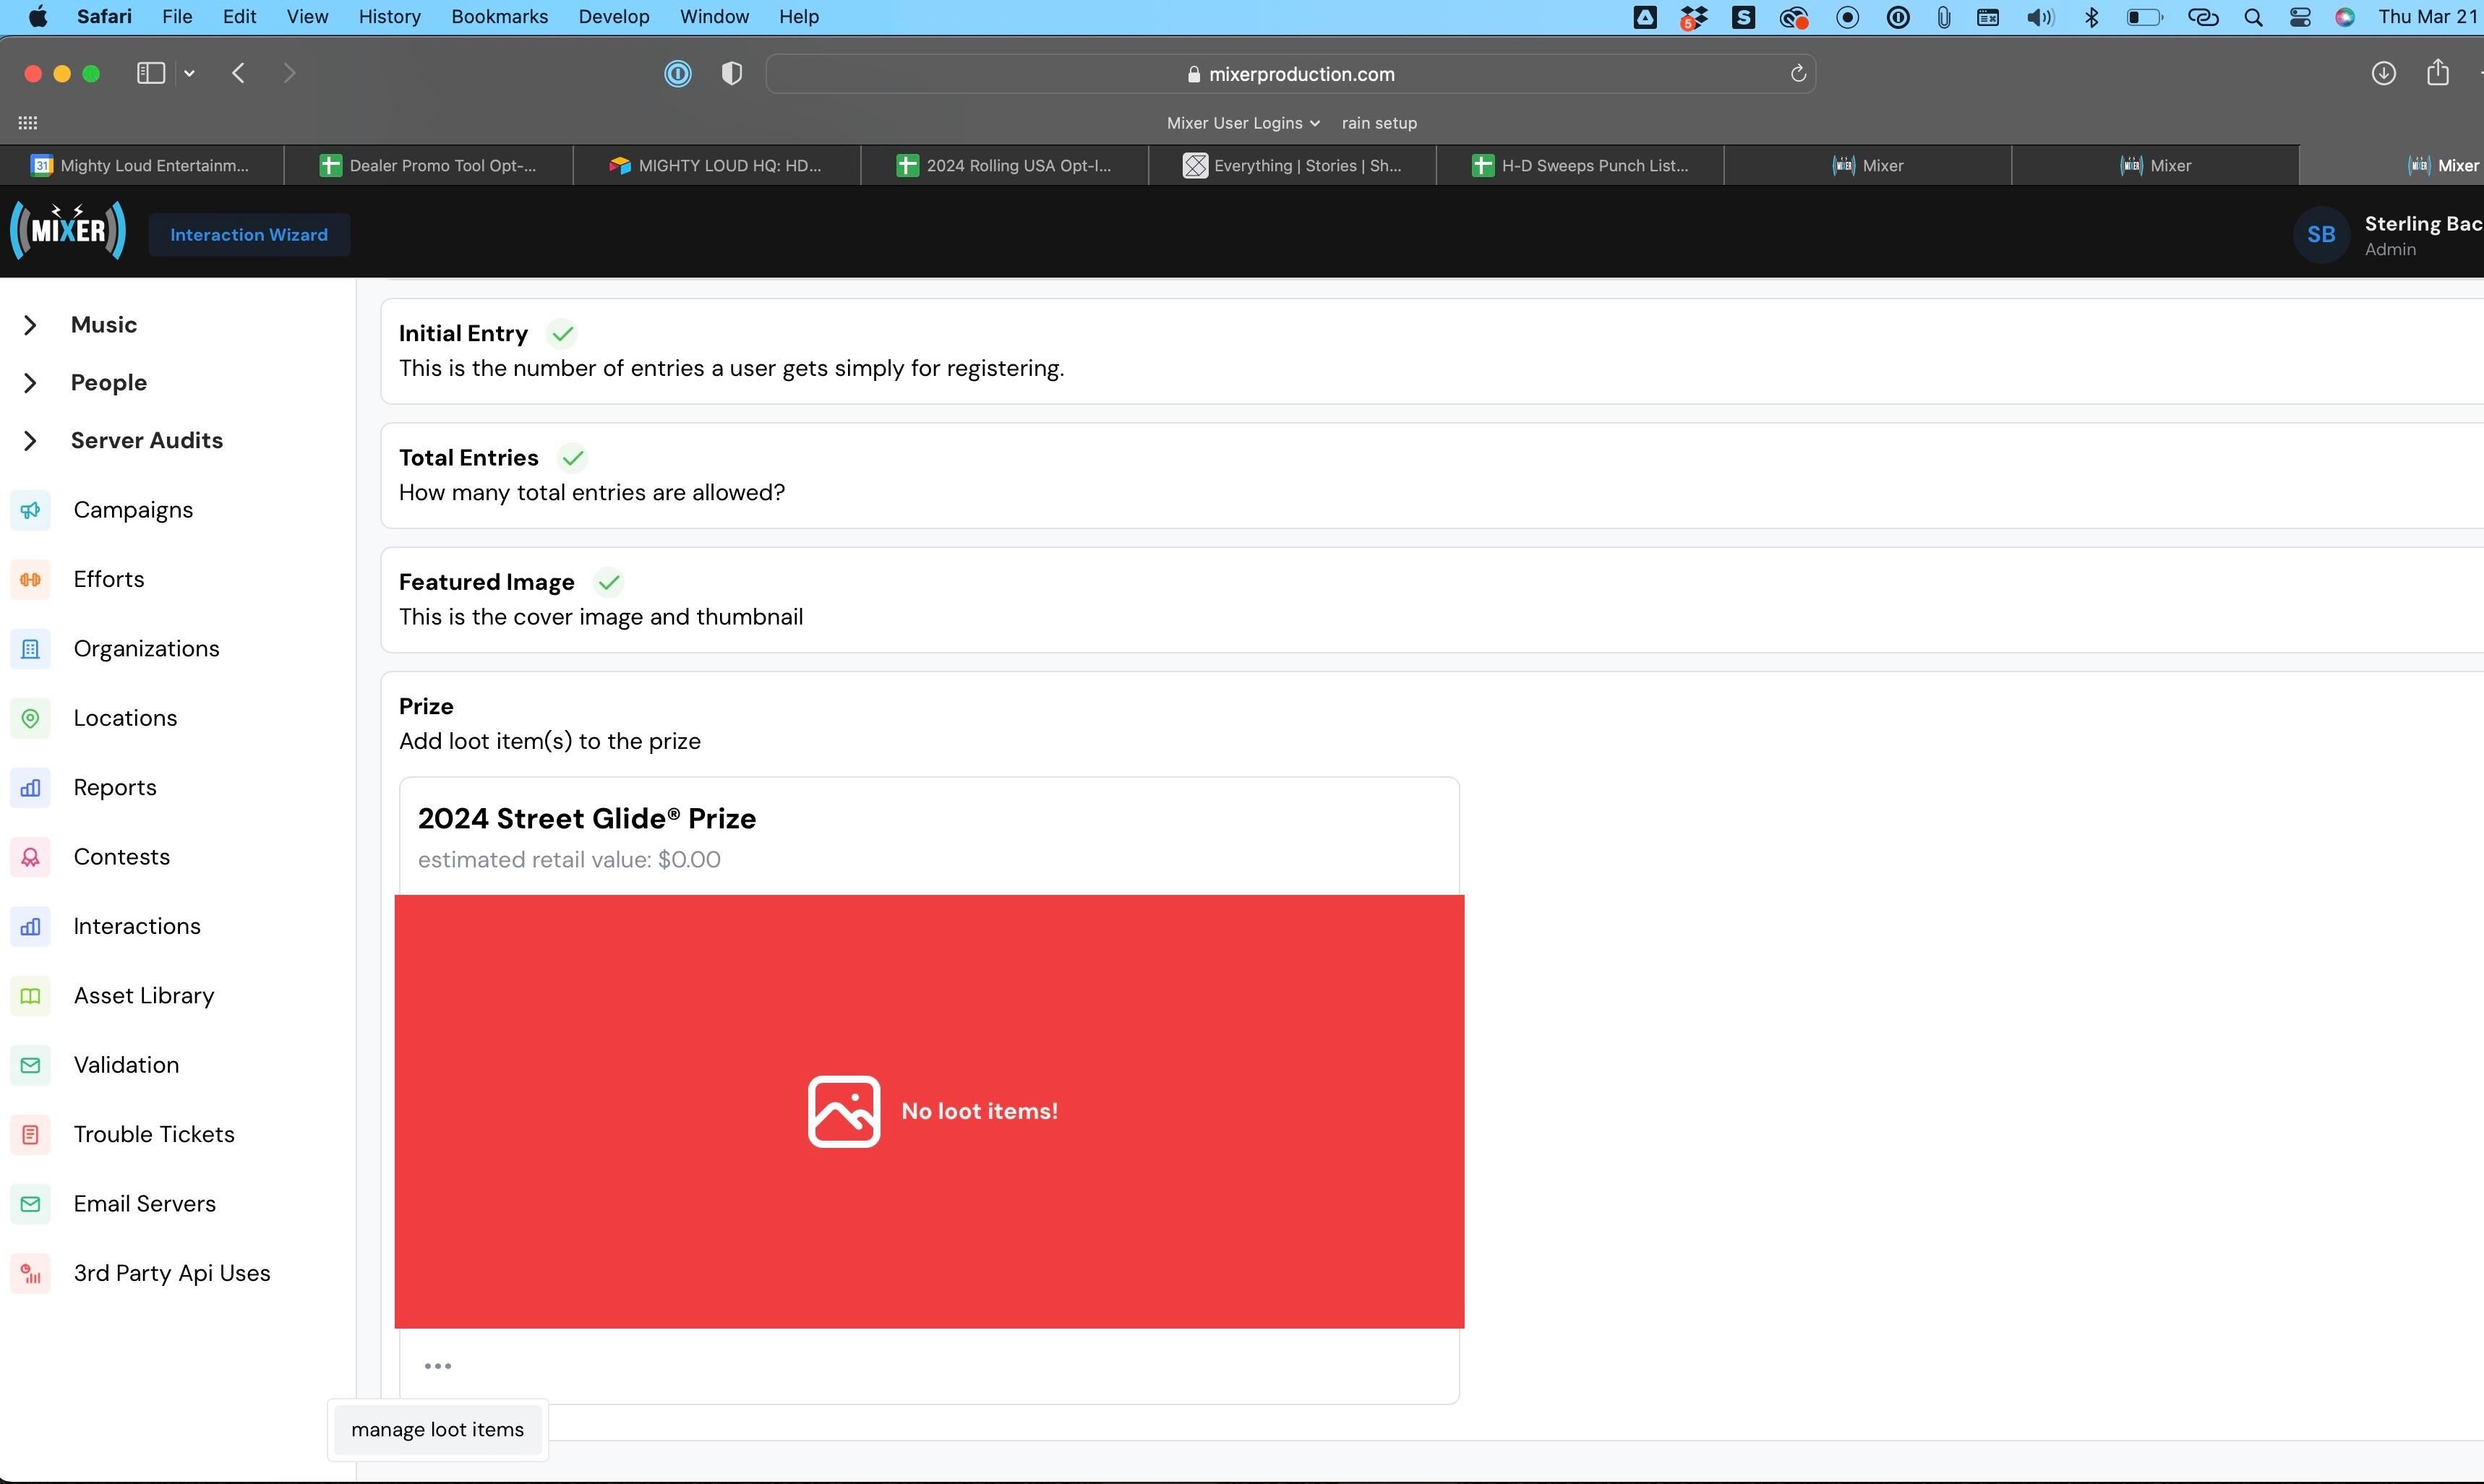
Task: Open the Mixer User Logins bookmarks dropdown
Action: point(1242,123)
